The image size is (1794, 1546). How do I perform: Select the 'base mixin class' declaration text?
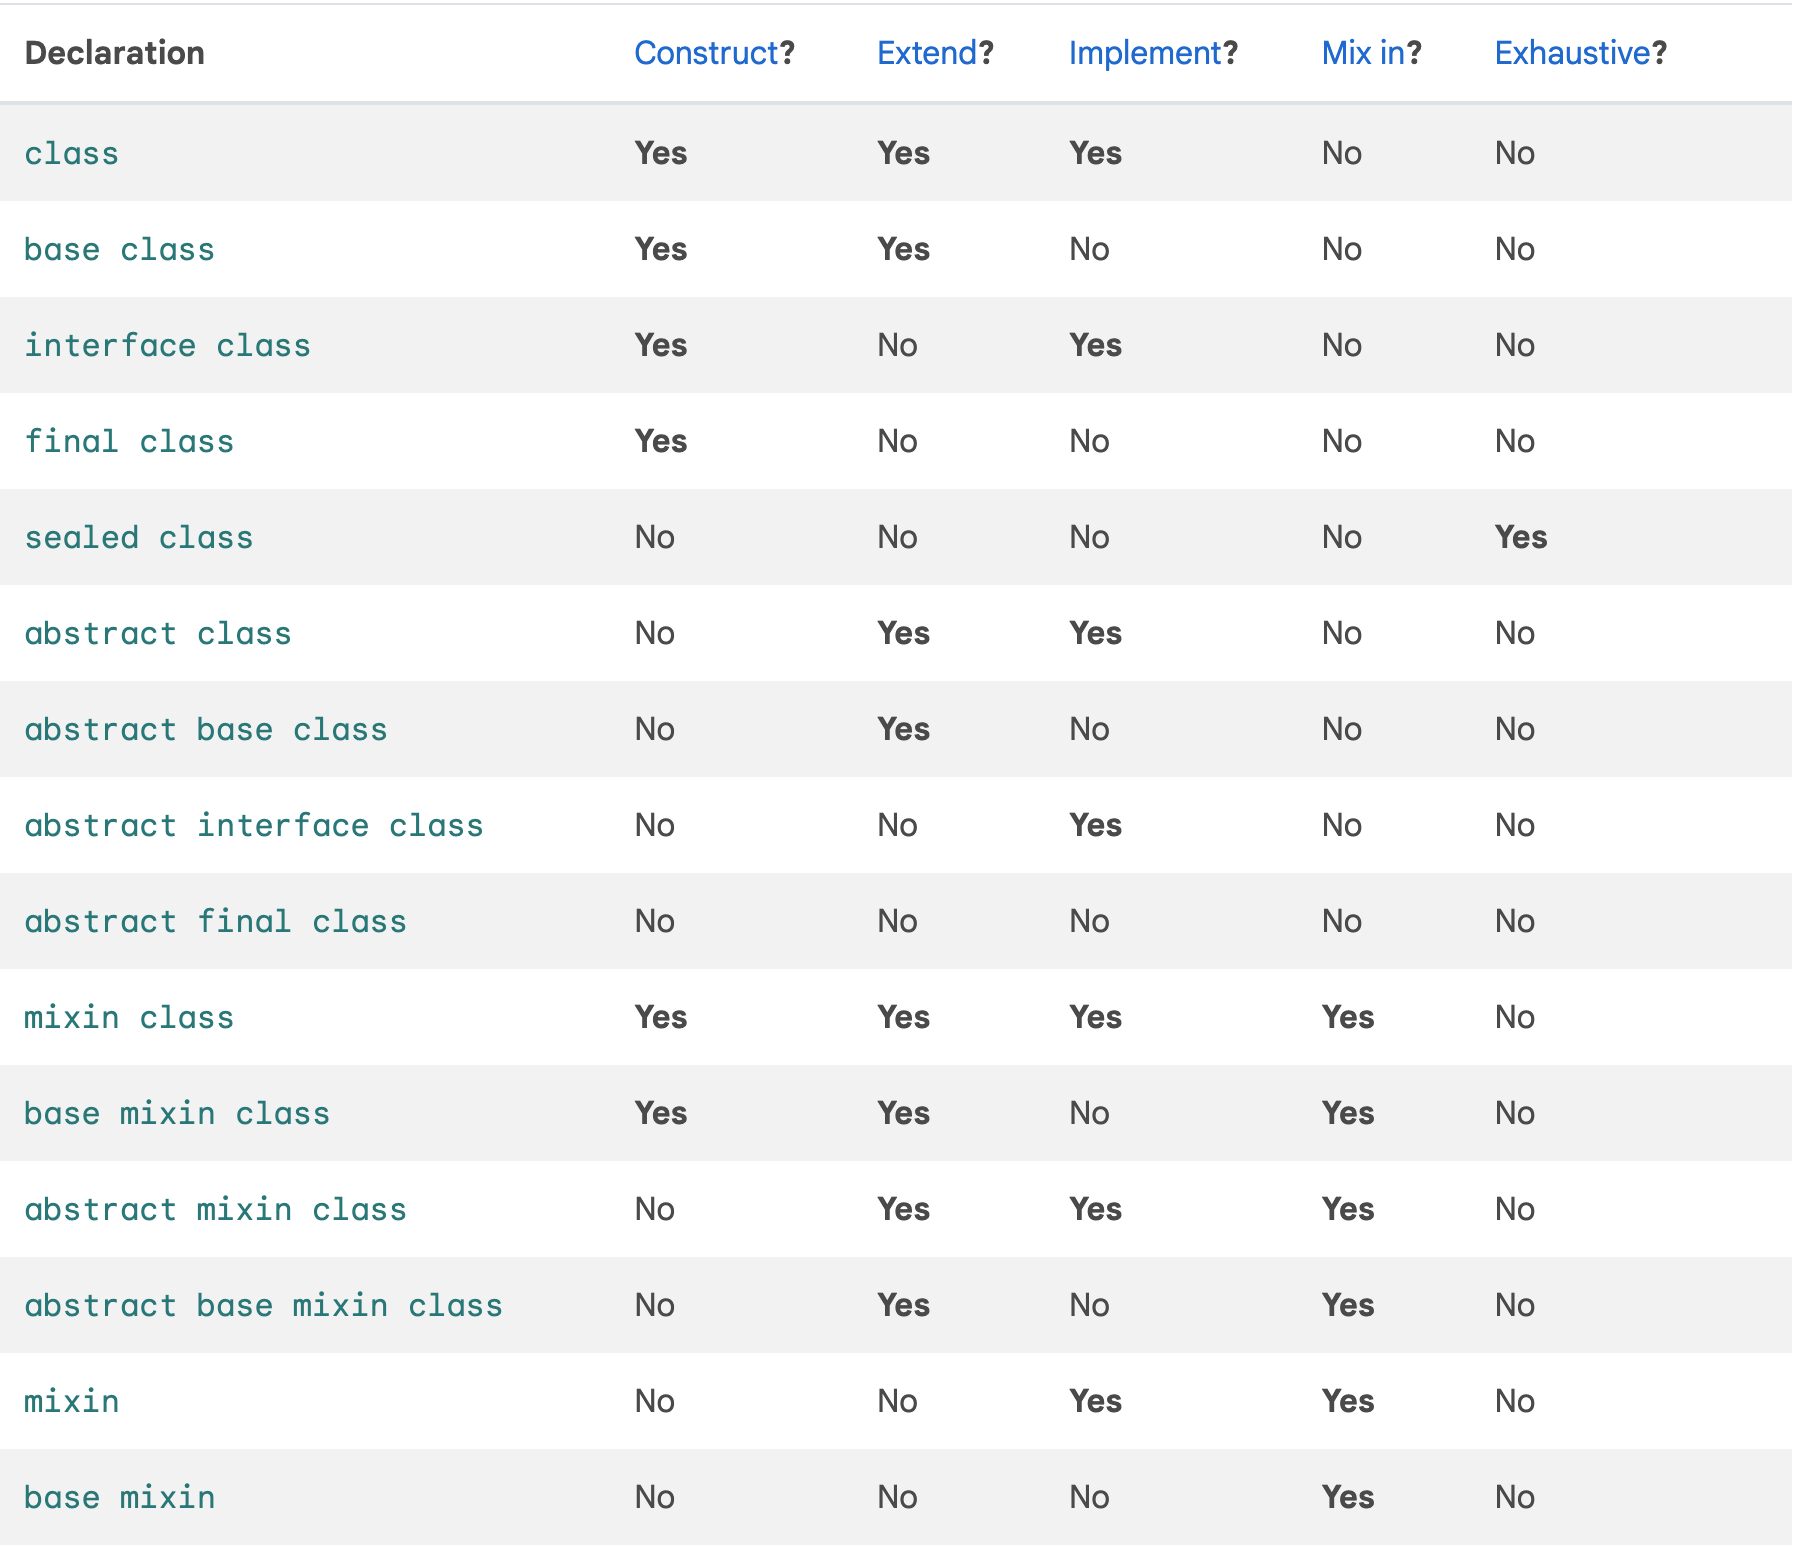(x=177, y=1114)
